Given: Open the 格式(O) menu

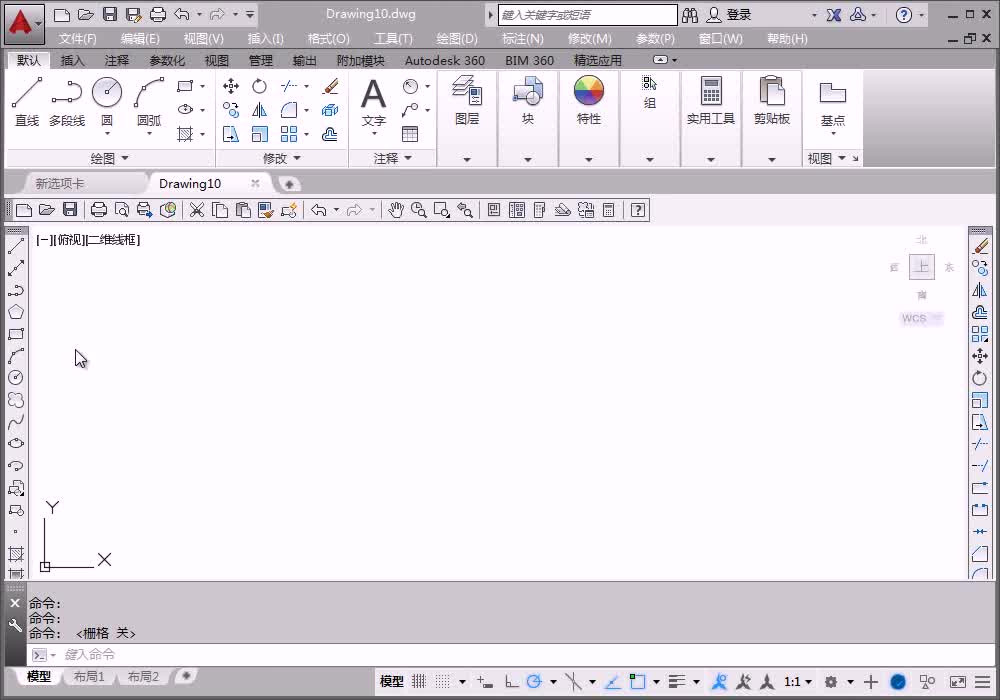Looking at the screenshot, I should [x=328, y=39].
